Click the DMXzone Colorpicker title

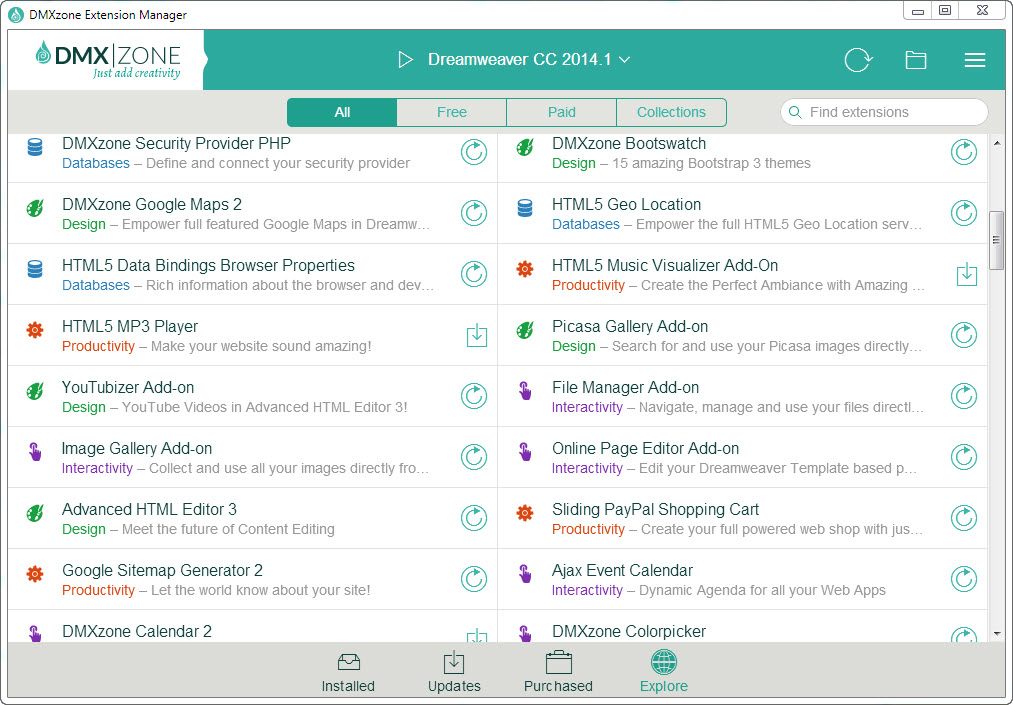(629, 631)
